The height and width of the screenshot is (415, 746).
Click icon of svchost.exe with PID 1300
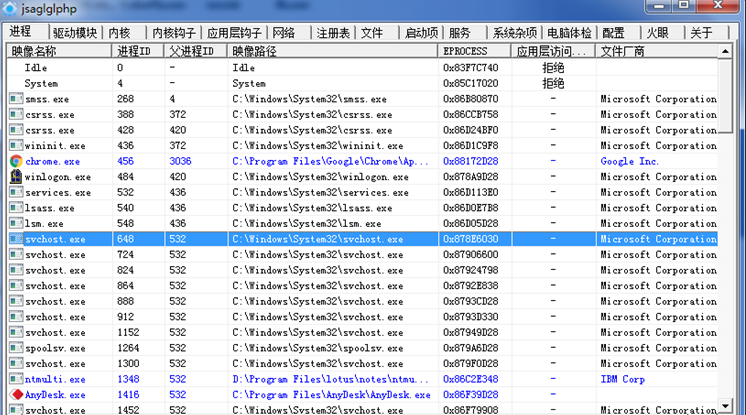tap(16, 364)
